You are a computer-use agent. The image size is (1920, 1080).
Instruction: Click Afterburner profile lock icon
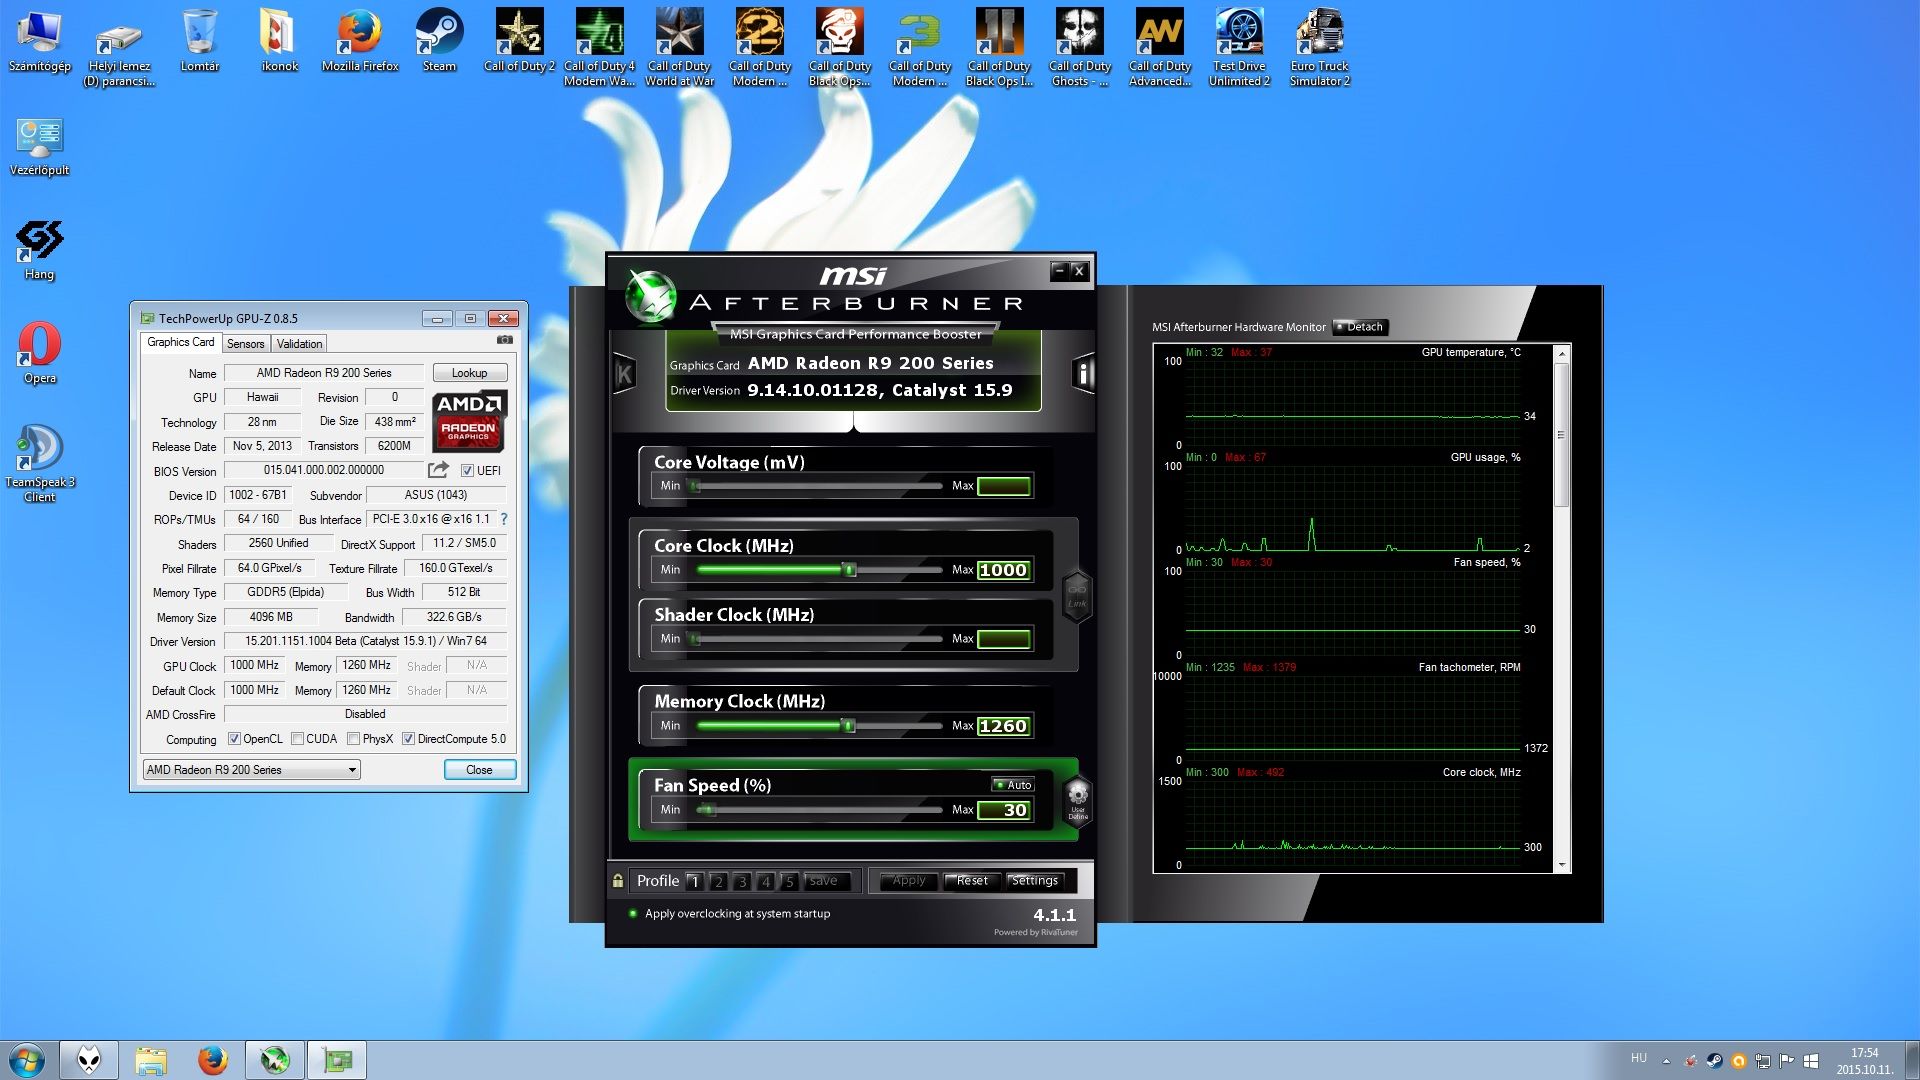point(618,881)
